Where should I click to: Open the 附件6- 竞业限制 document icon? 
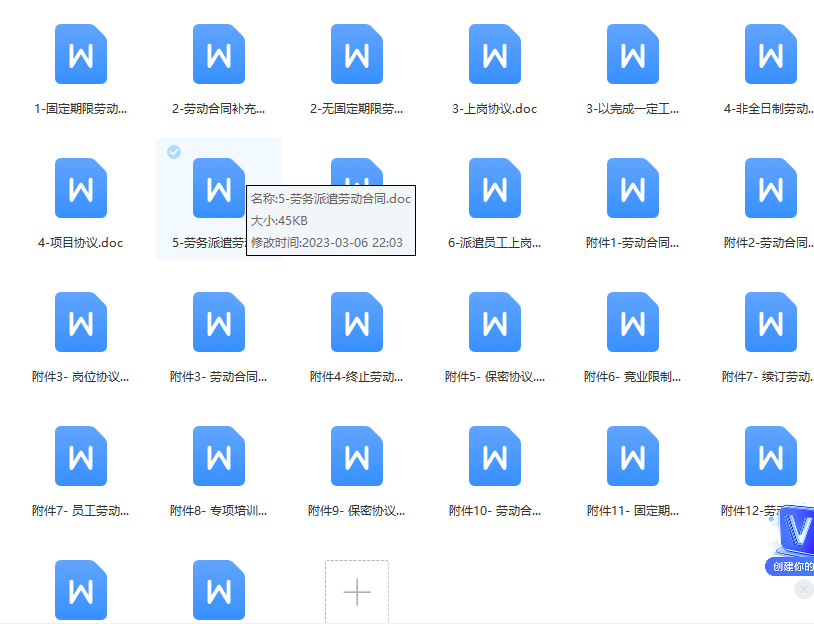[x=633, y=322]
